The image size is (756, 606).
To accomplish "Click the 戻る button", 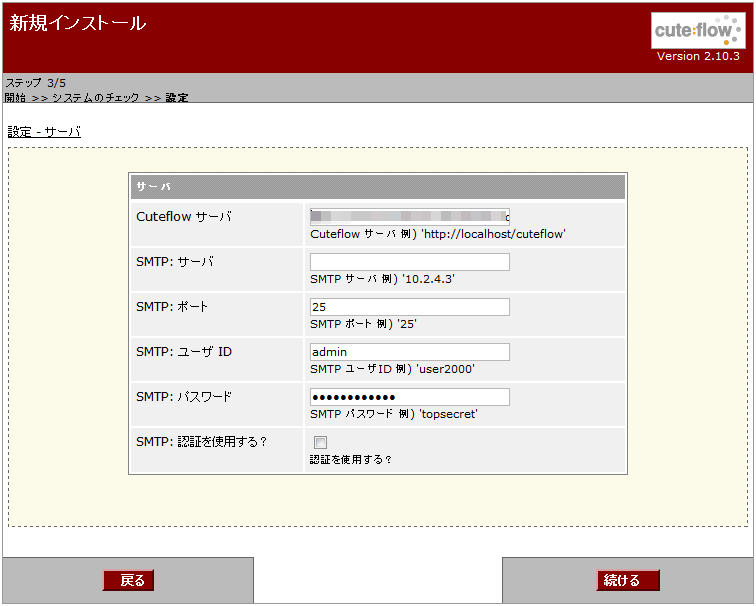I will pos(128,580).
